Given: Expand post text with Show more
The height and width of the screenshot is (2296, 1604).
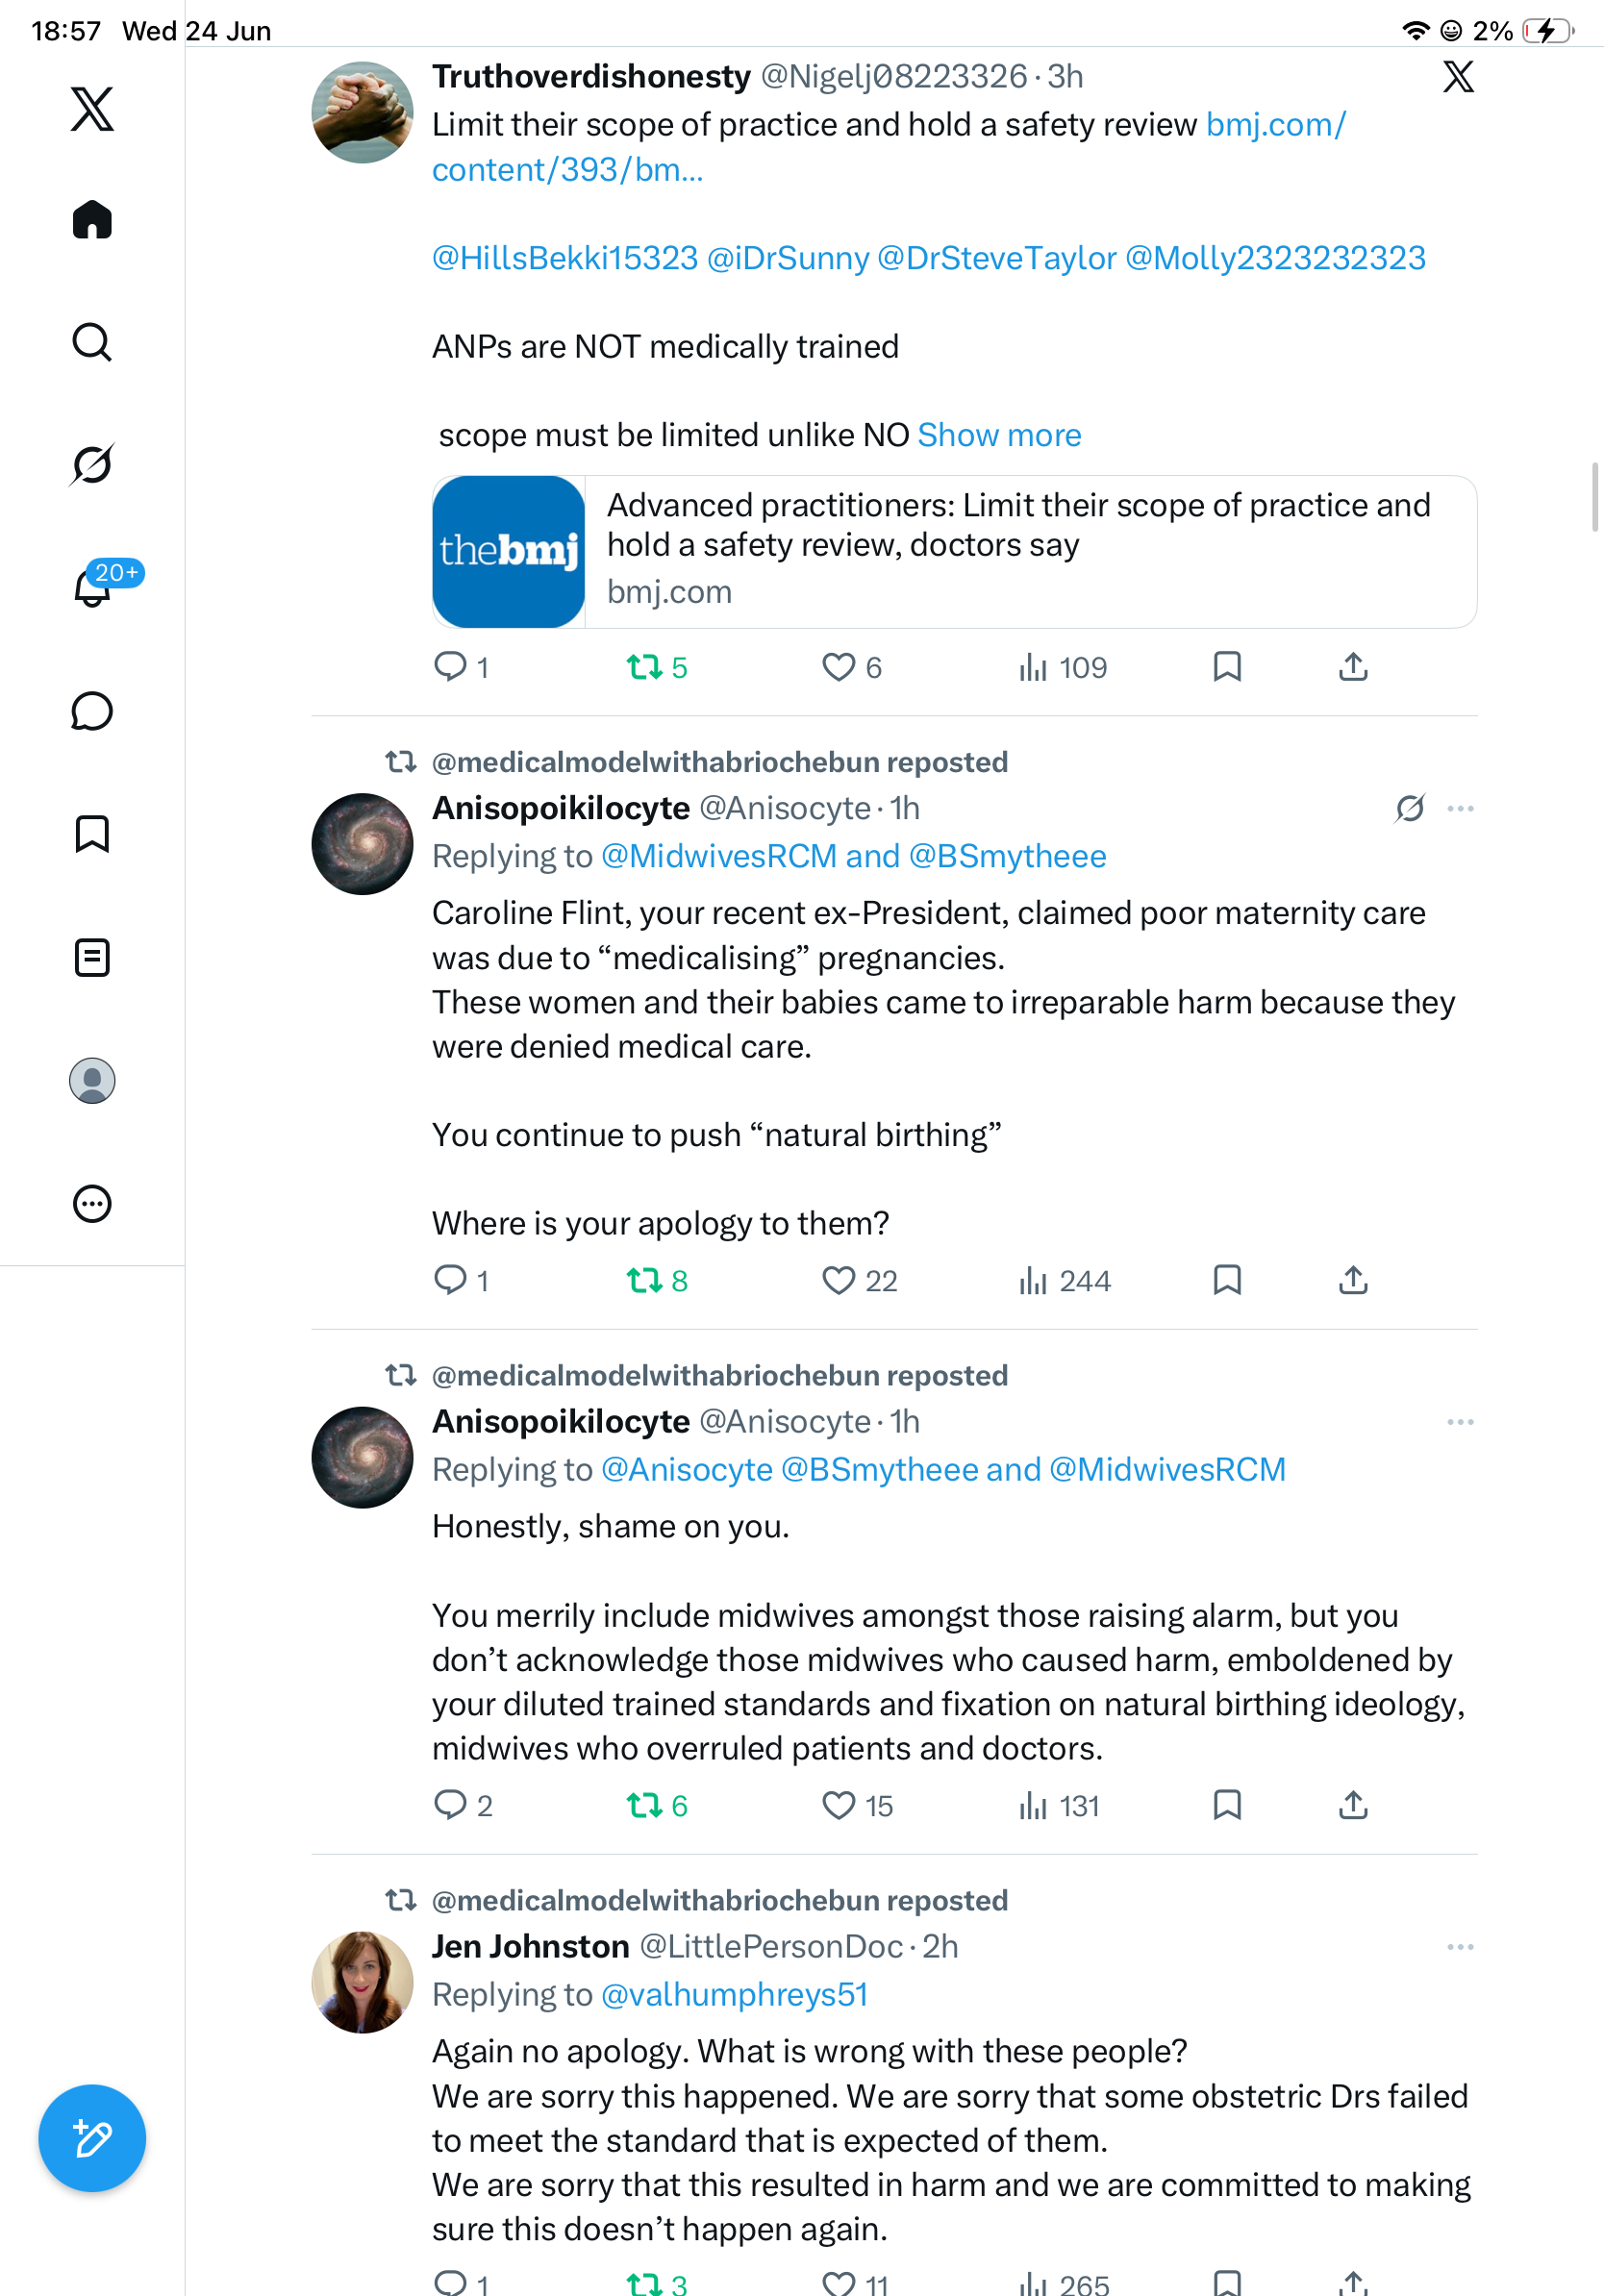Looking at the screenshot, I should click(999, 435).
